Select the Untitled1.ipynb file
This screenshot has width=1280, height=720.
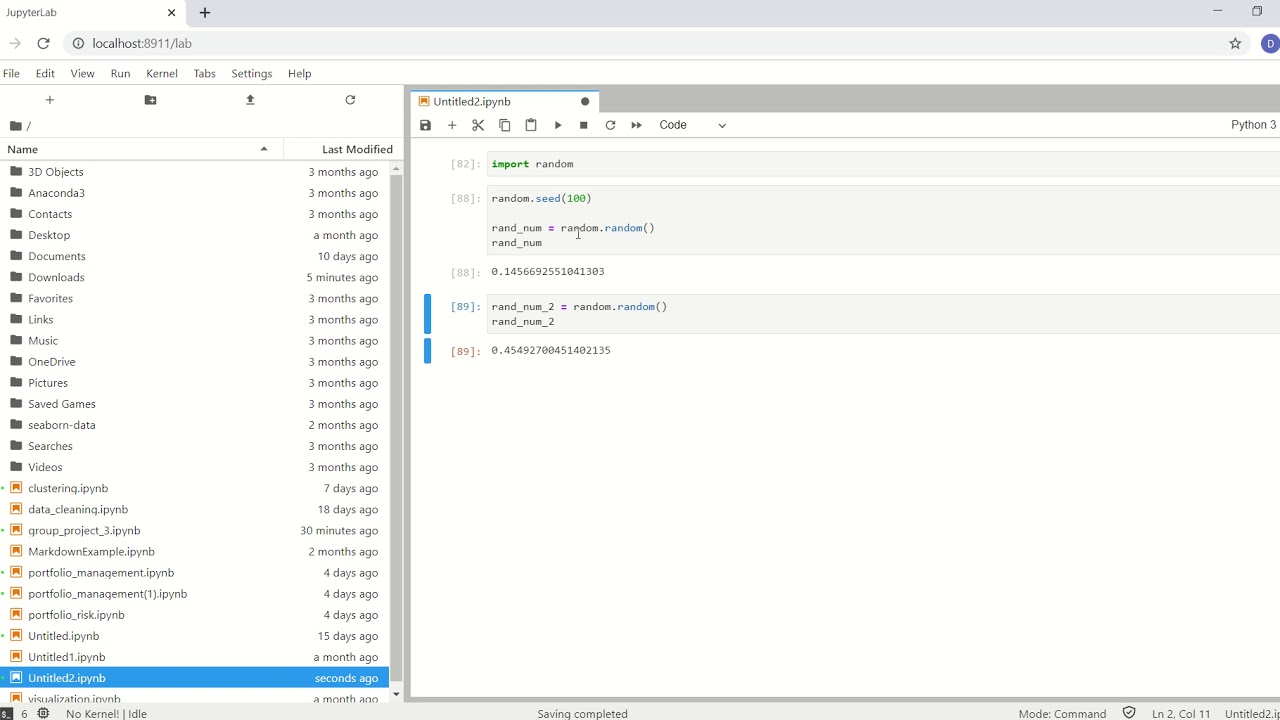coord(195,657)
